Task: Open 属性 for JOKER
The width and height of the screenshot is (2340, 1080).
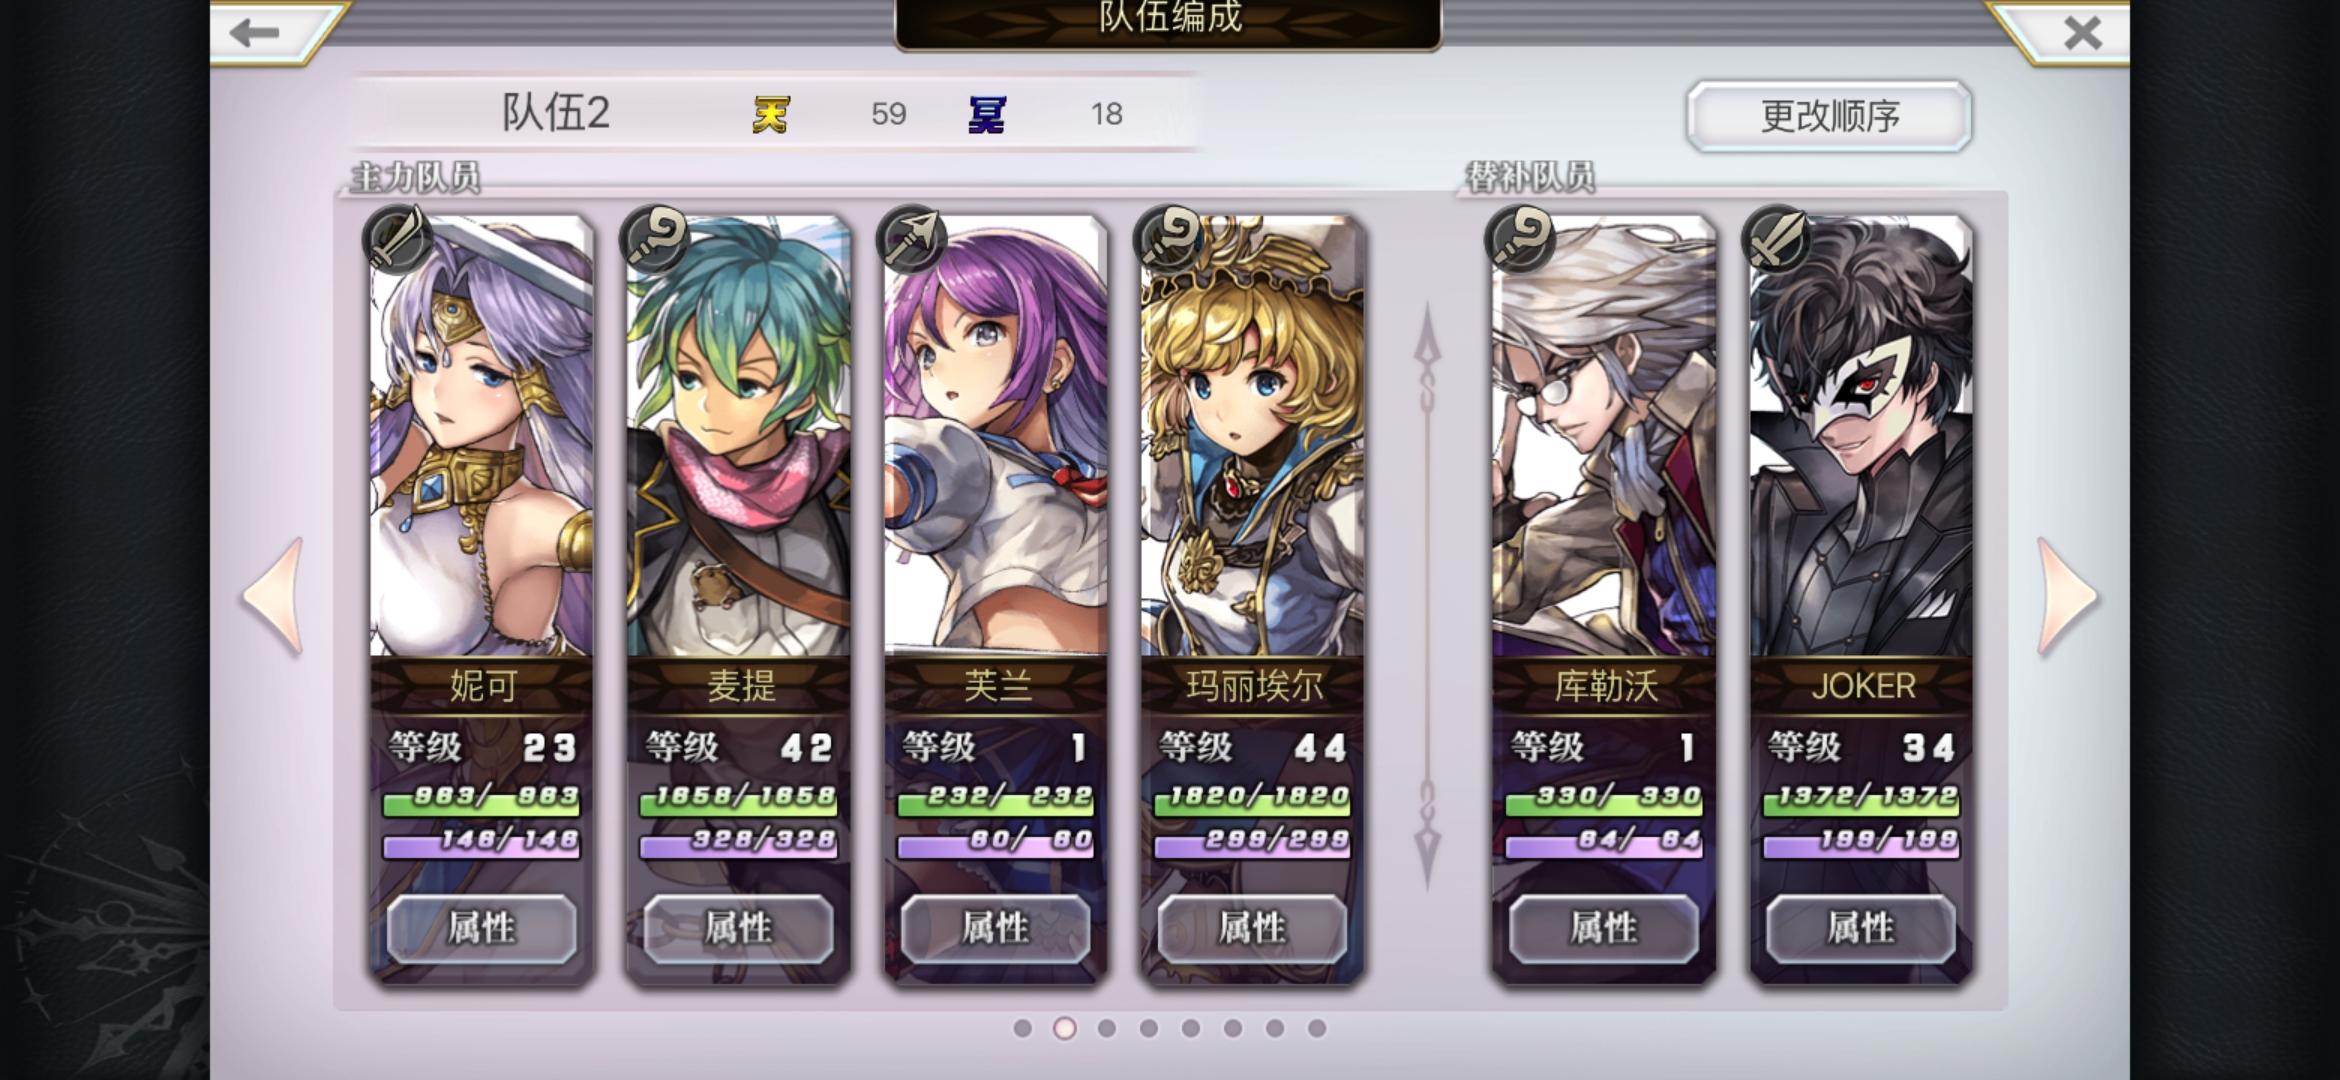Action: (1861, 928)
